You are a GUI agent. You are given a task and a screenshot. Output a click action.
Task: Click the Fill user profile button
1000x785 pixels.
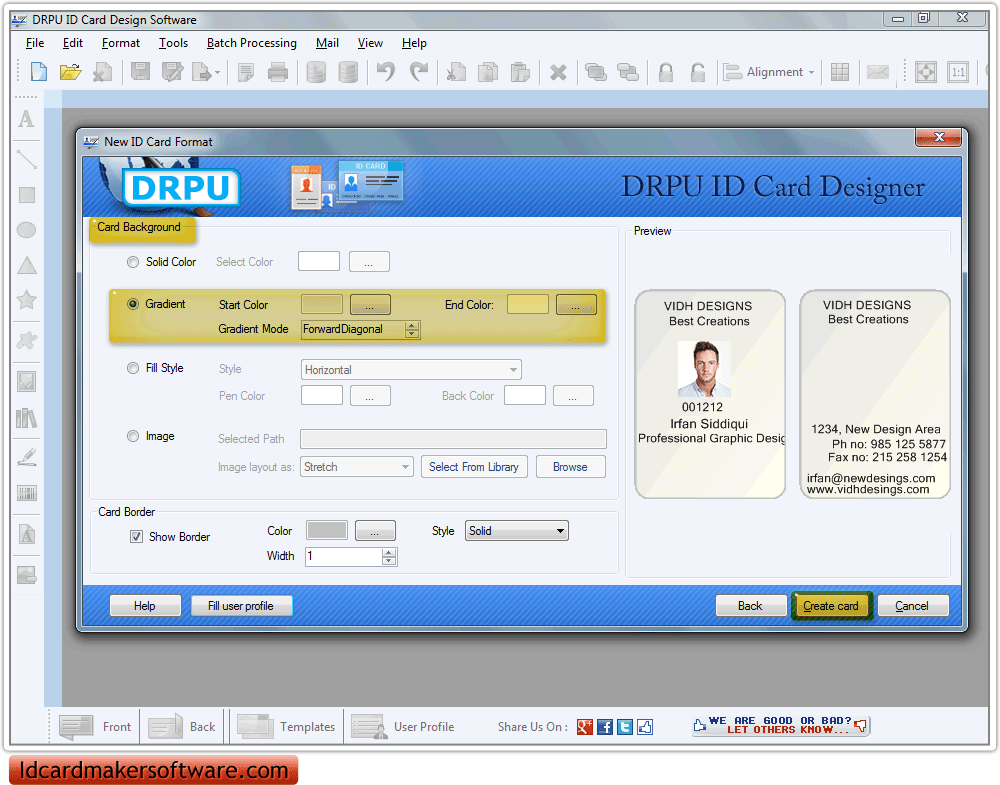pos(241,606)
